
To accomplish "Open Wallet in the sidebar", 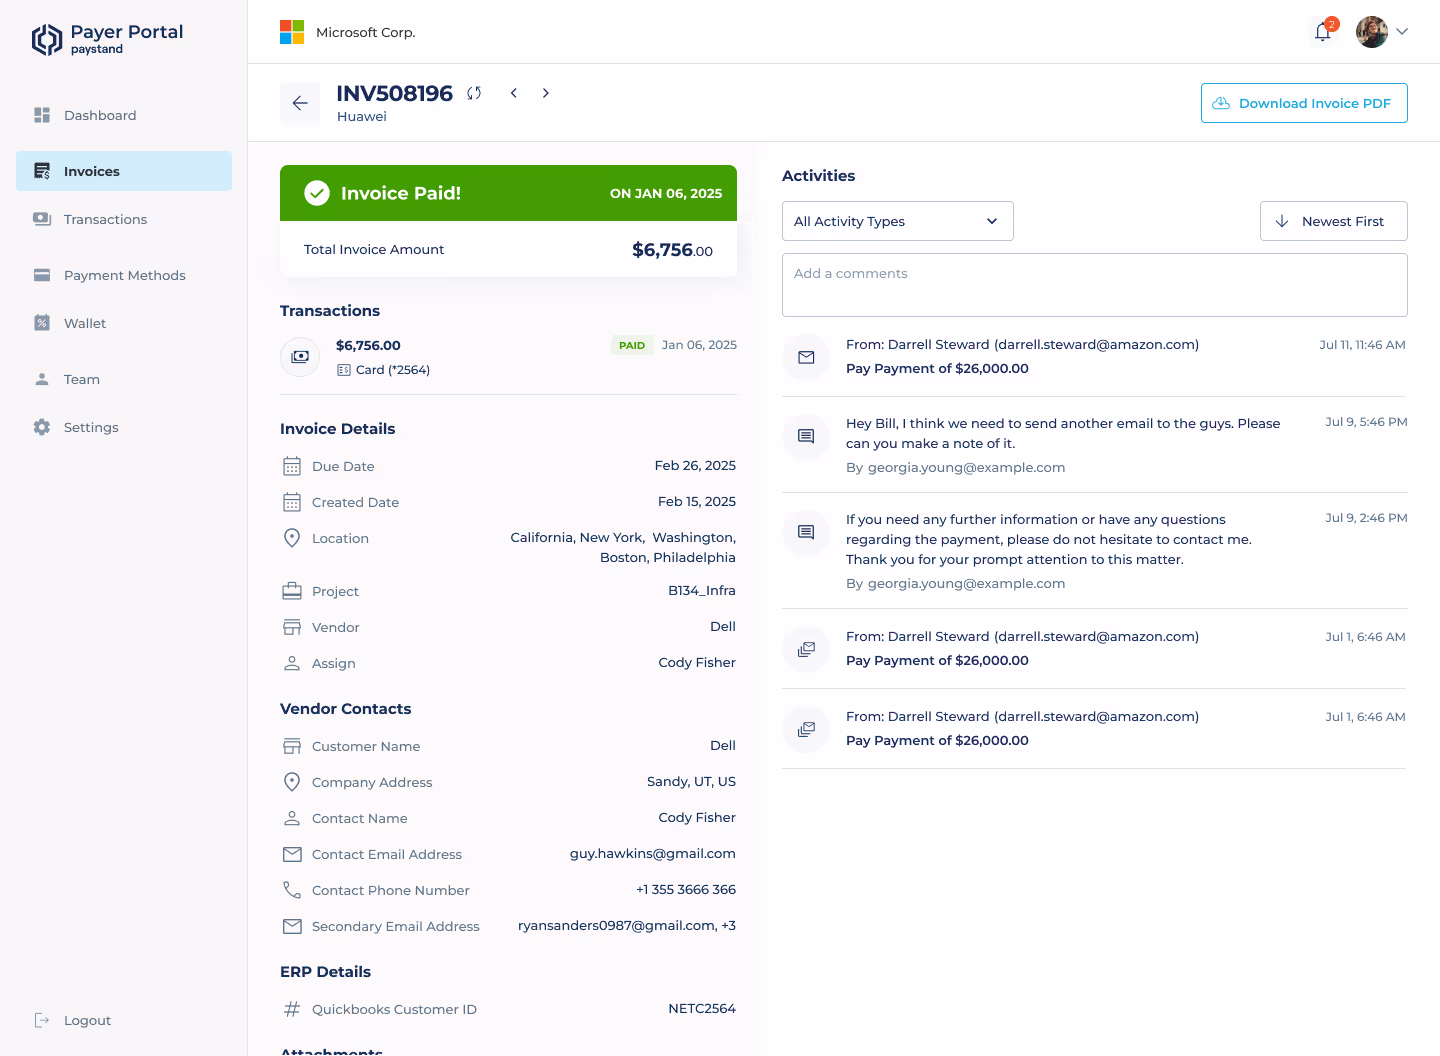I will point(124,323).
